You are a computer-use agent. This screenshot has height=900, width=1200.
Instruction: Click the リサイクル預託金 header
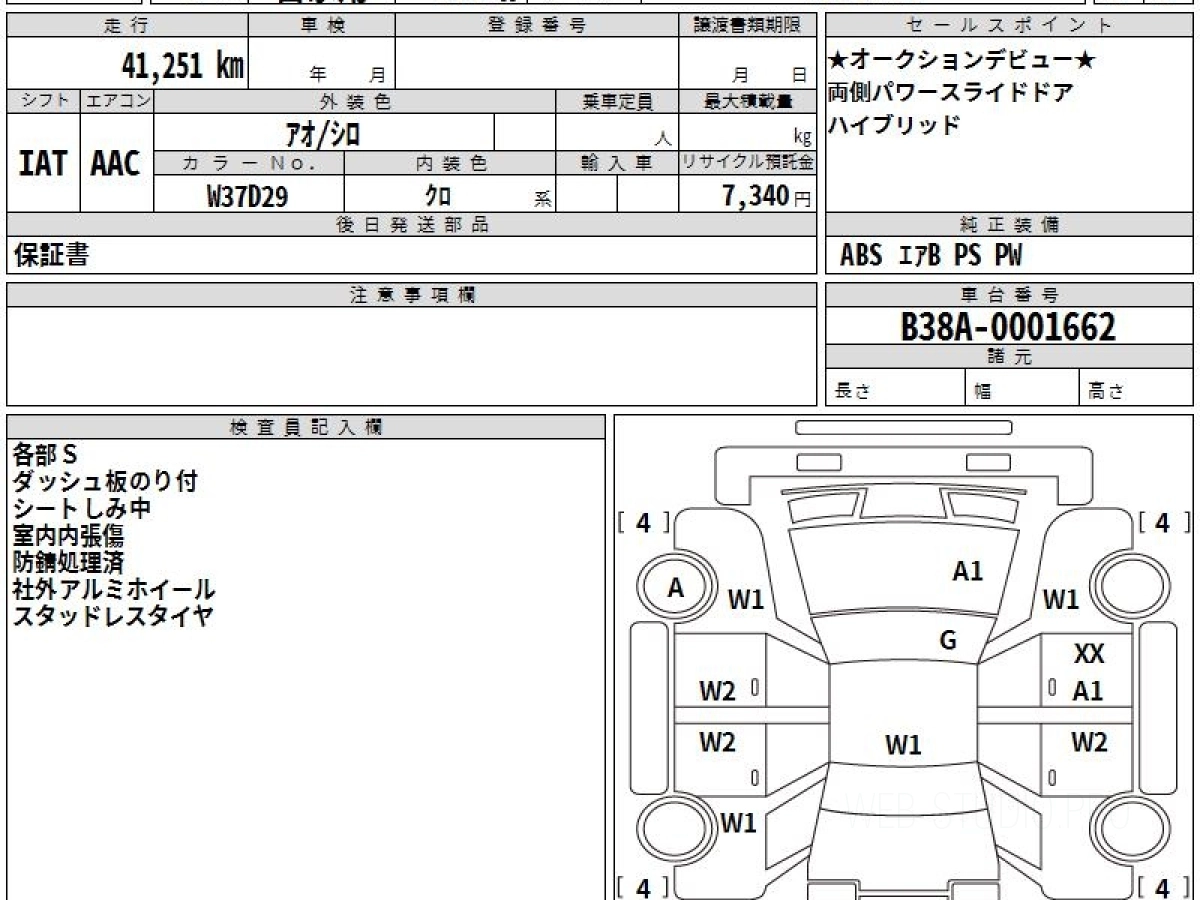click(x=748, y=163)
